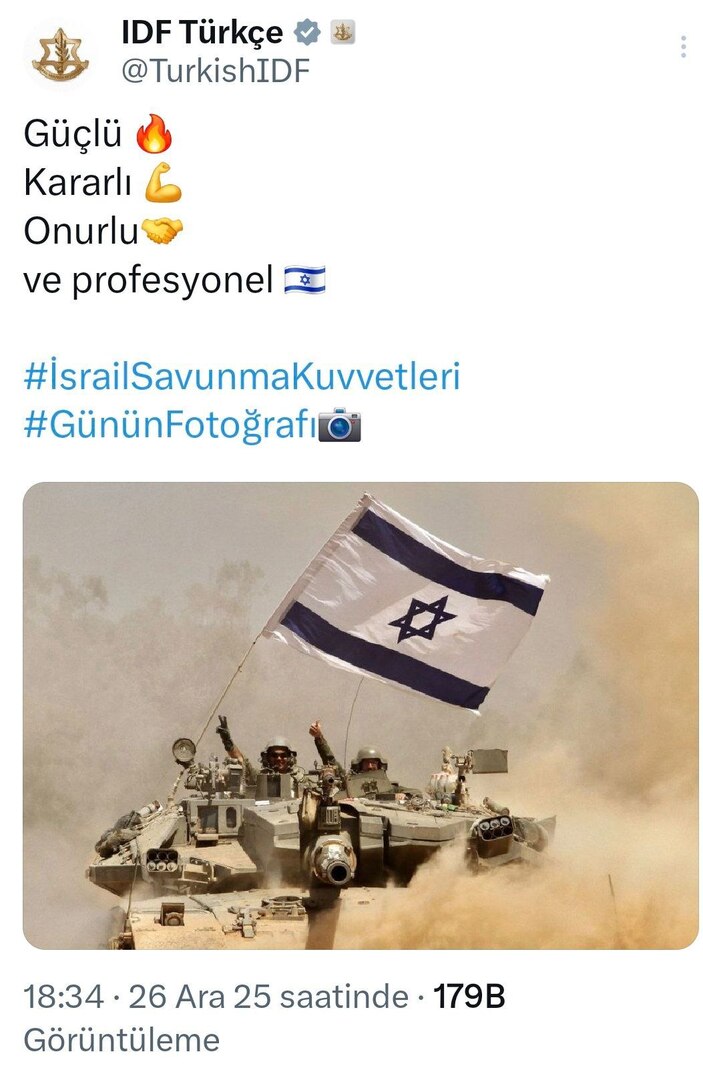Click the blue verified checkmark badge
Viewport: 703px width, 1080px height.
(x=307, y=32)
